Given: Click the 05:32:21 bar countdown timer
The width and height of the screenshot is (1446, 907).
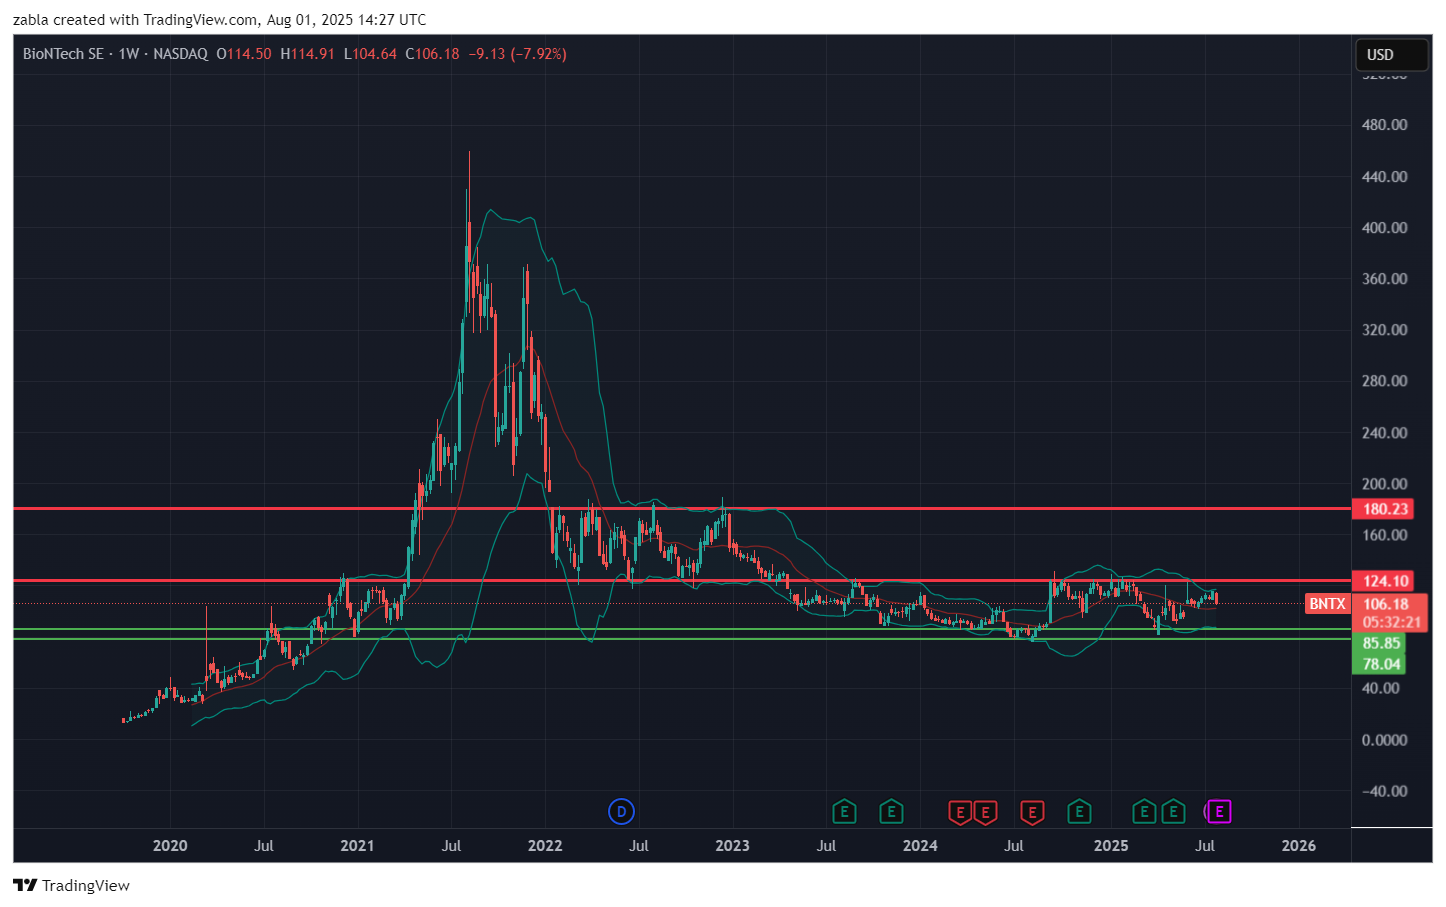Looking at the screenshot, I should coord(1390,622).
